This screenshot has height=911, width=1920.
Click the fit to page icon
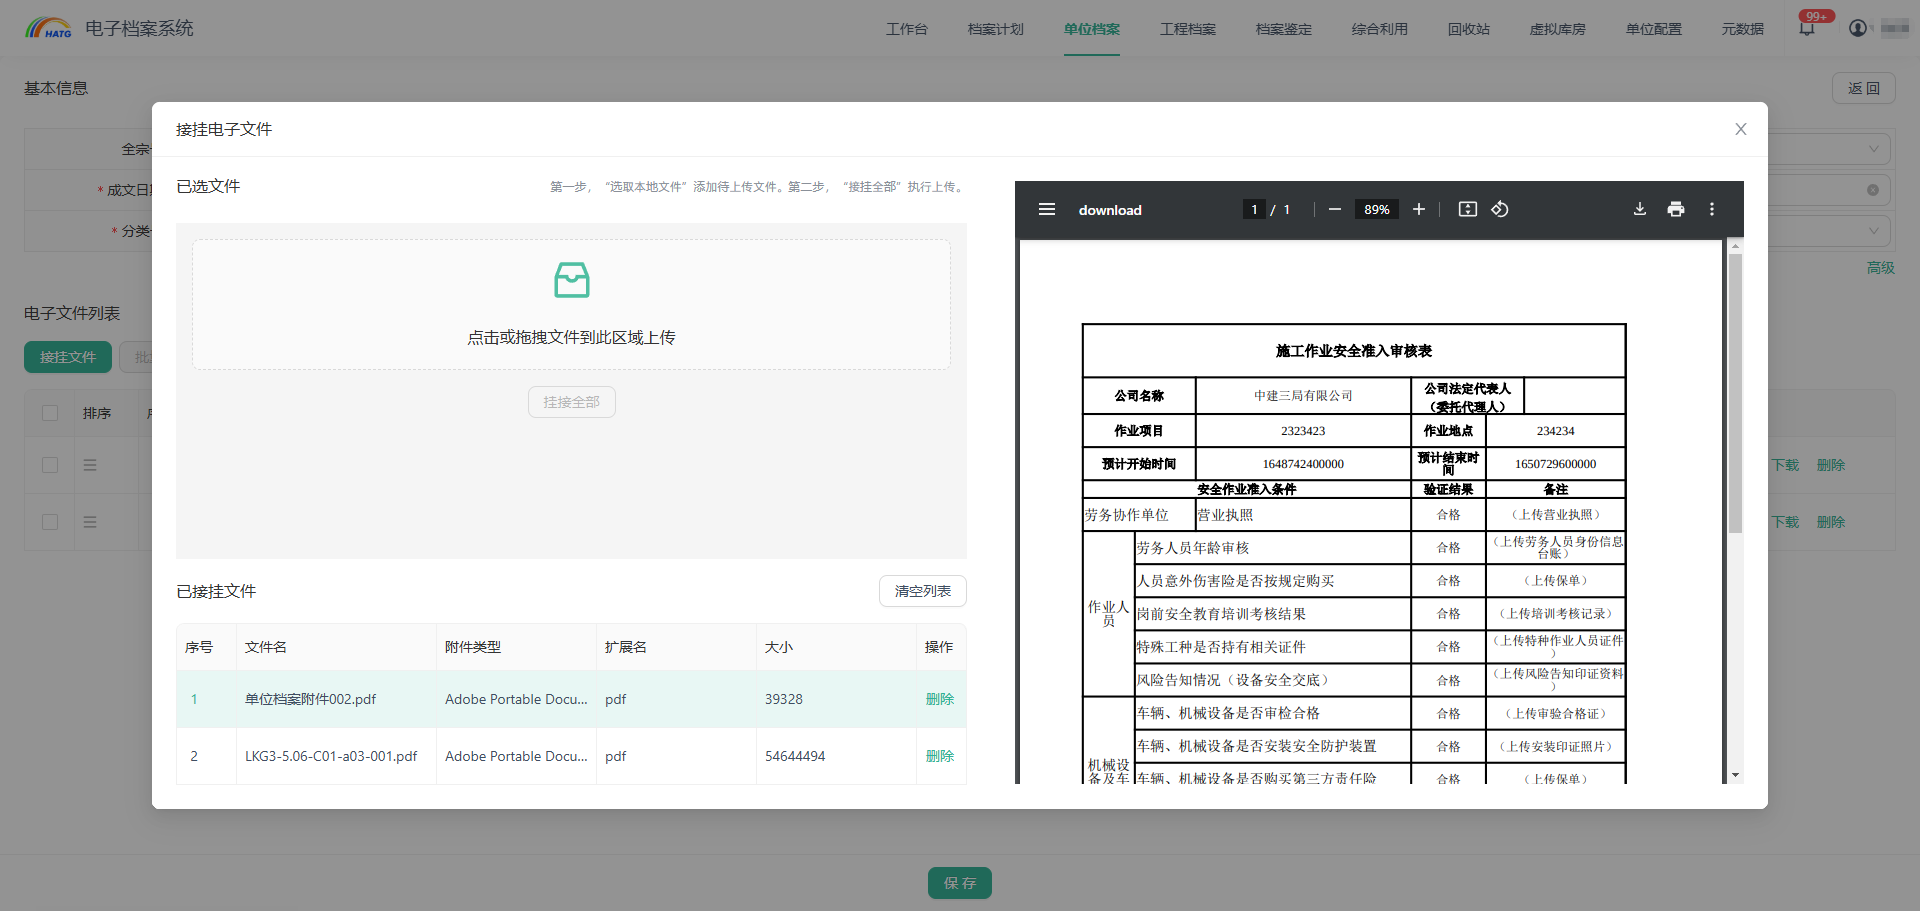click(1467, 210)
